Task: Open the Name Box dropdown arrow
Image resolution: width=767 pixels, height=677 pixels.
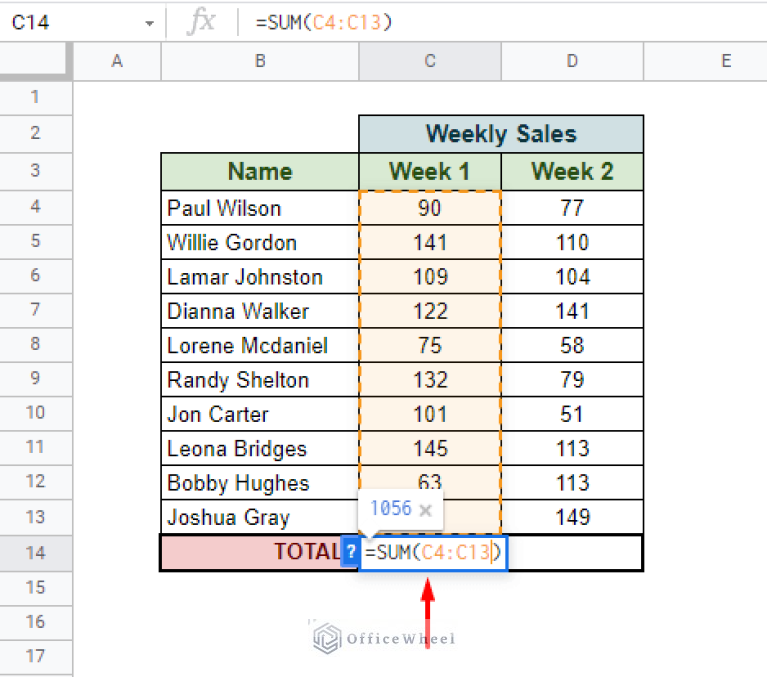Action: 149,22
